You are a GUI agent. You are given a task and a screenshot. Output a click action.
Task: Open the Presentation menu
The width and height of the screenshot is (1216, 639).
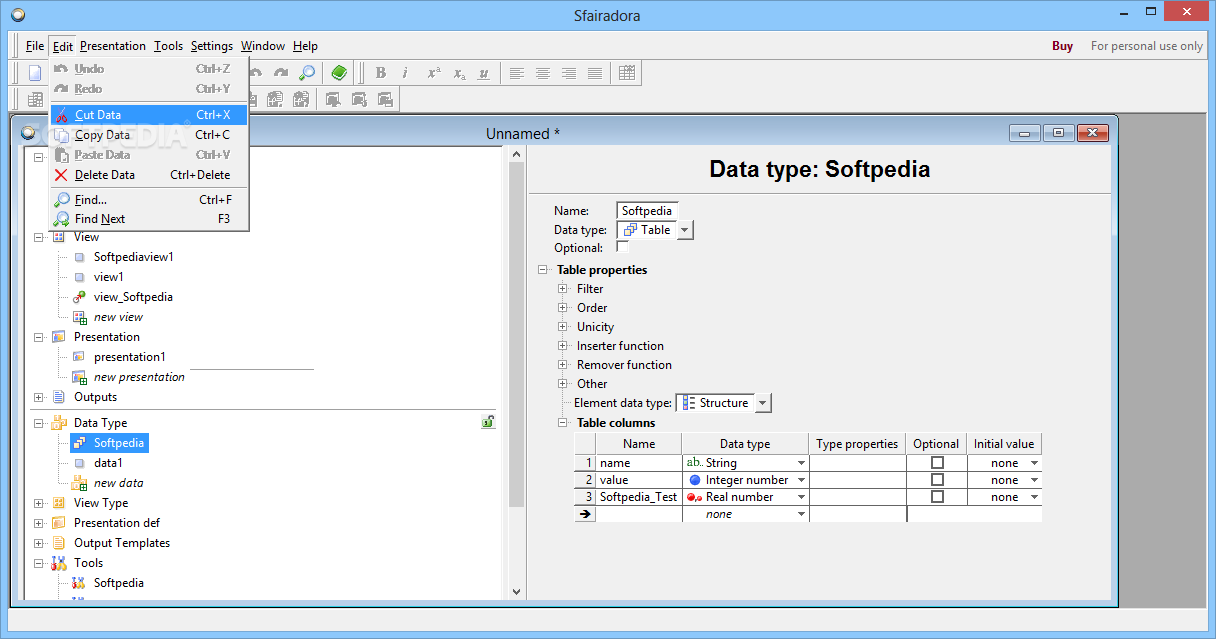click(x=113, y=46)
